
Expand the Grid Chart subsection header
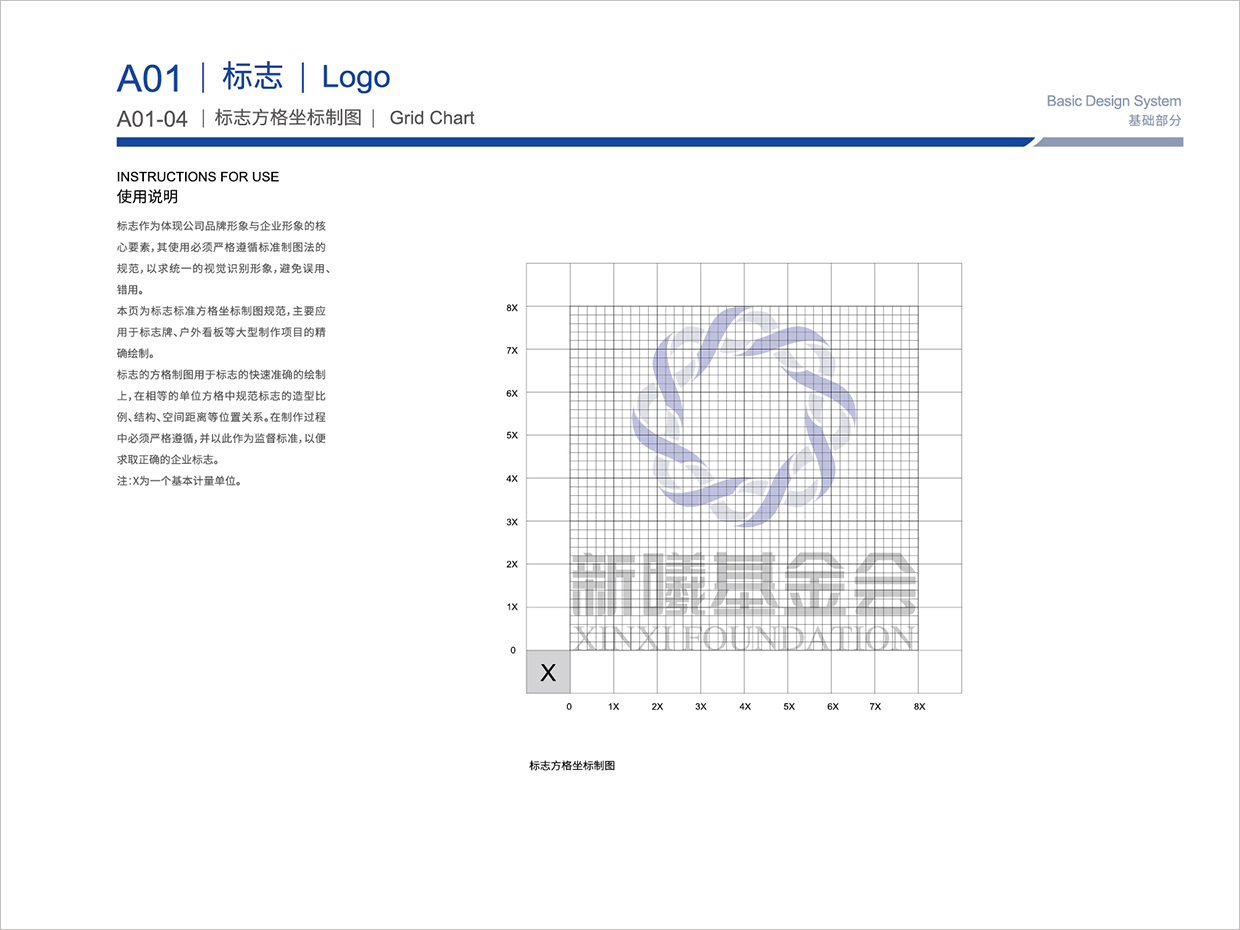[432, 117]
